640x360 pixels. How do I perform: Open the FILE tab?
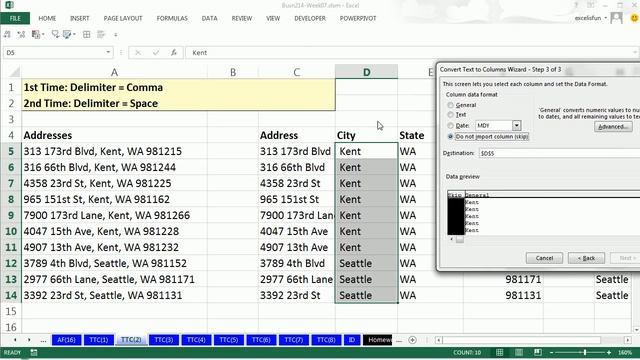pyautogui.click(x=15, y=18)
